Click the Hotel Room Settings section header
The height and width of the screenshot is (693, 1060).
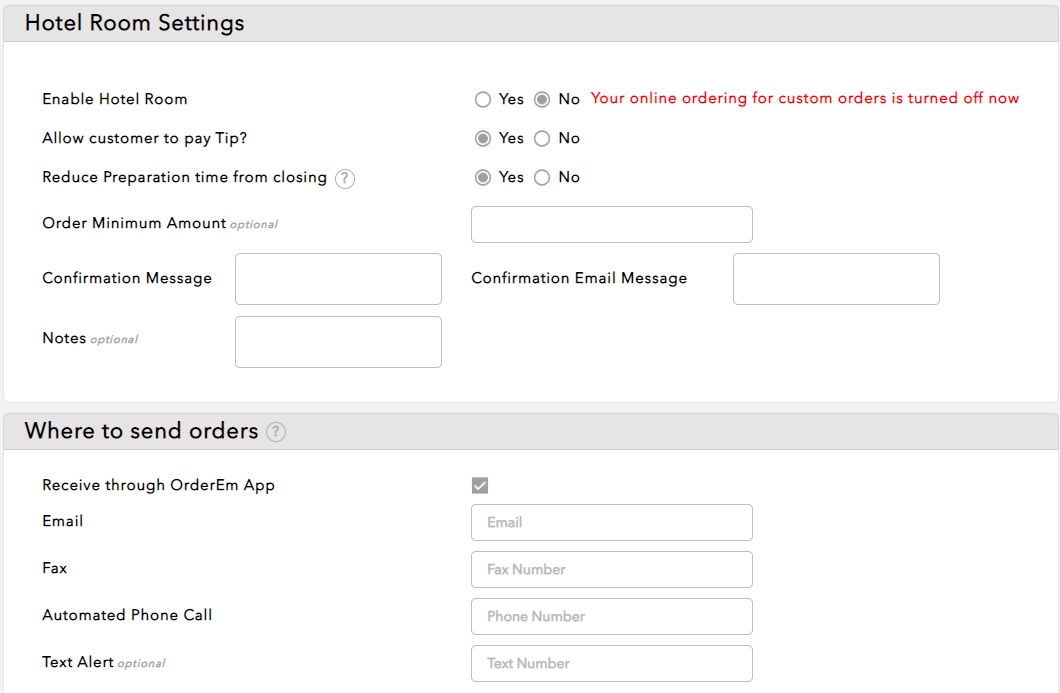[134, 23]
